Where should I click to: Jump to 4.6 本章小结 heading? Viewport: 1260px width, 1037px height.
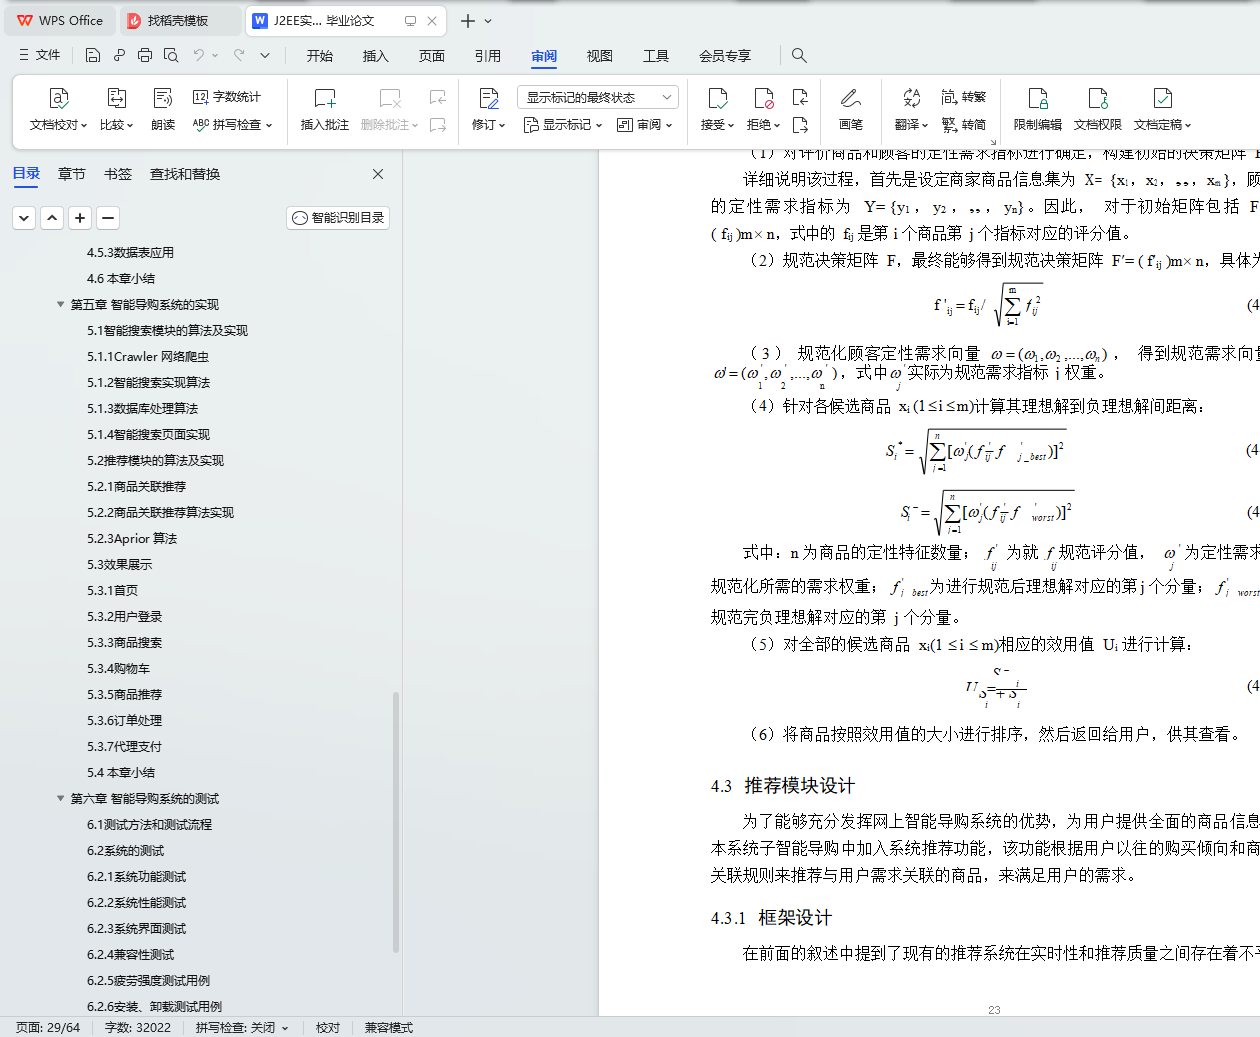tap(121, 279)
